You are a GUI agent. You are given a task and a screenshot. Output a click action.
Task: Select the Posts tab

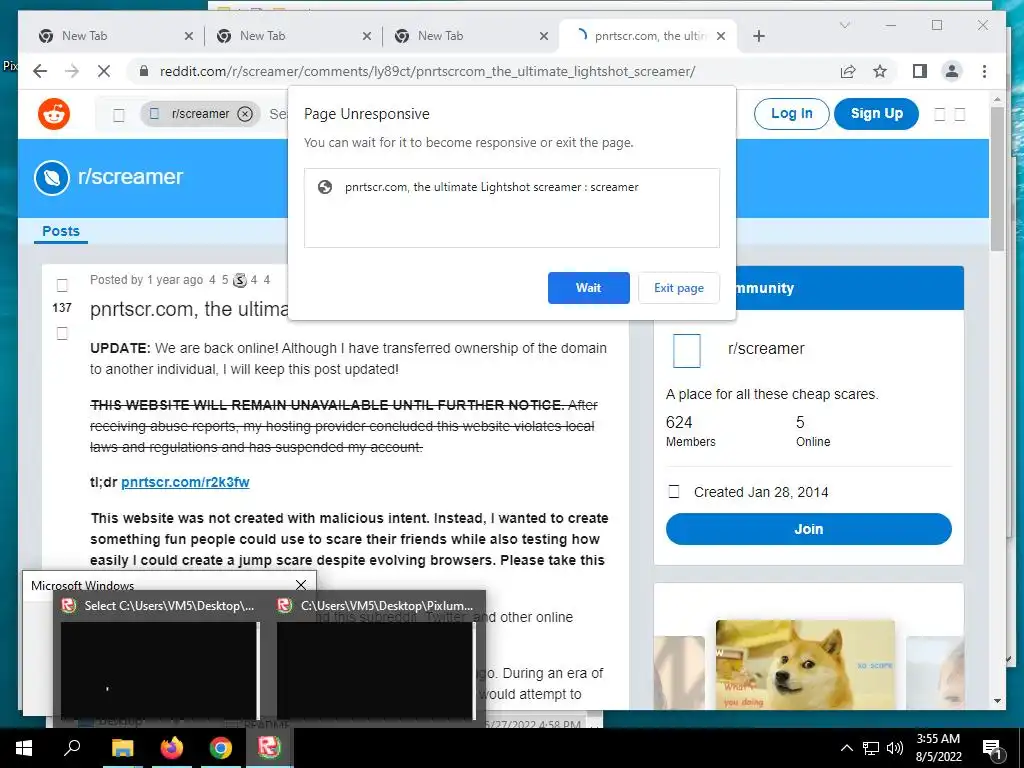tap(61, 231)
